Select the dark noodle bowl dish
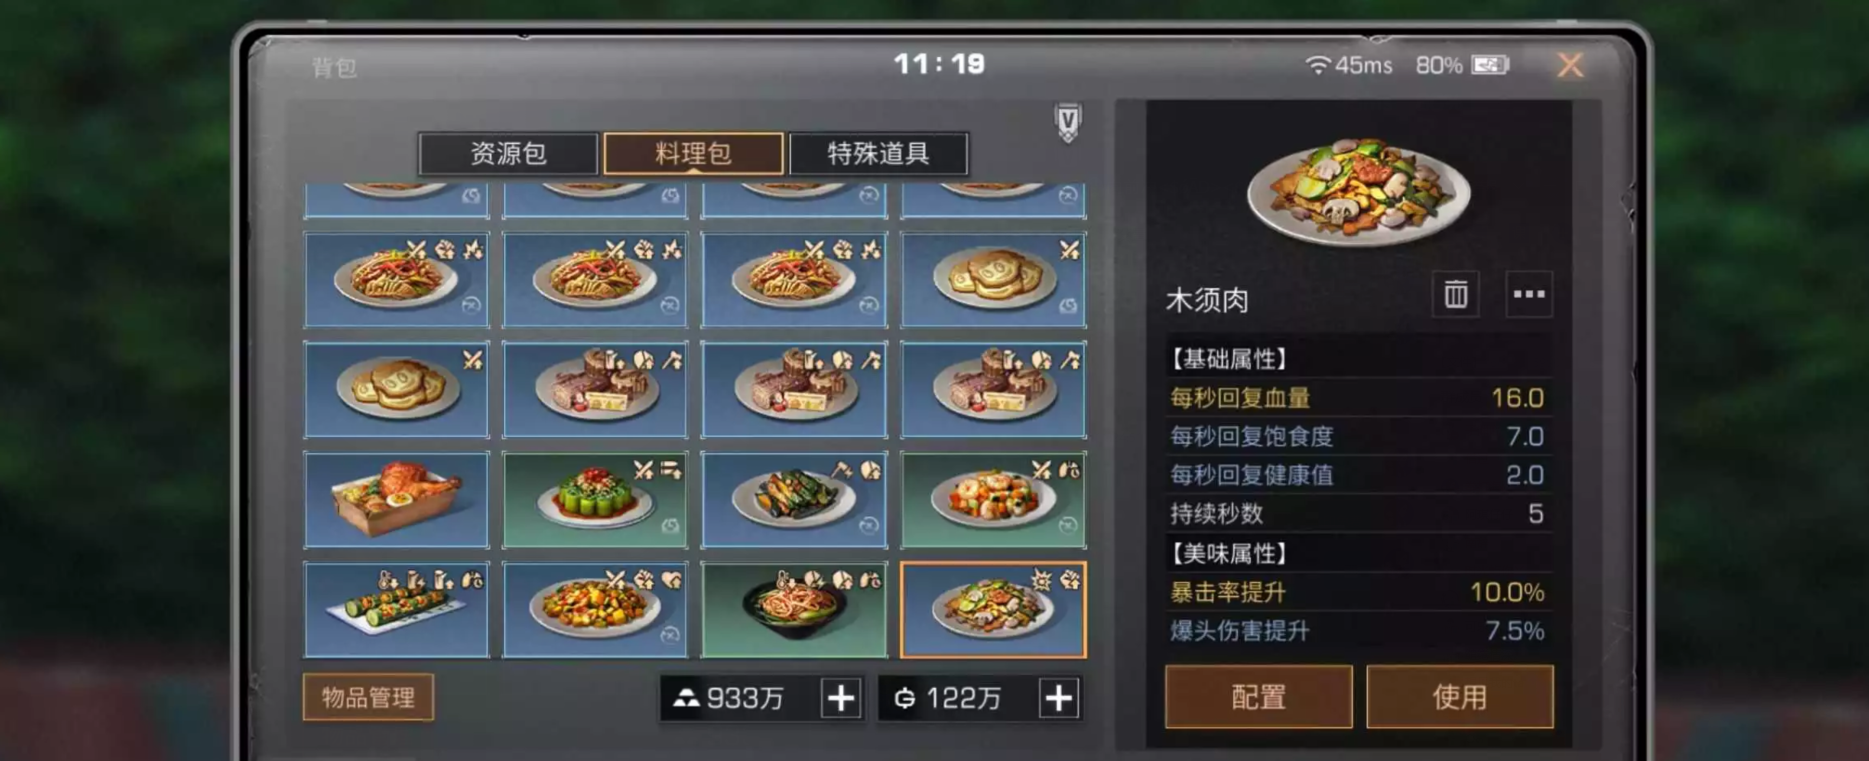The width and height of the screenshot is (1869, 761). tap(794, 609)
